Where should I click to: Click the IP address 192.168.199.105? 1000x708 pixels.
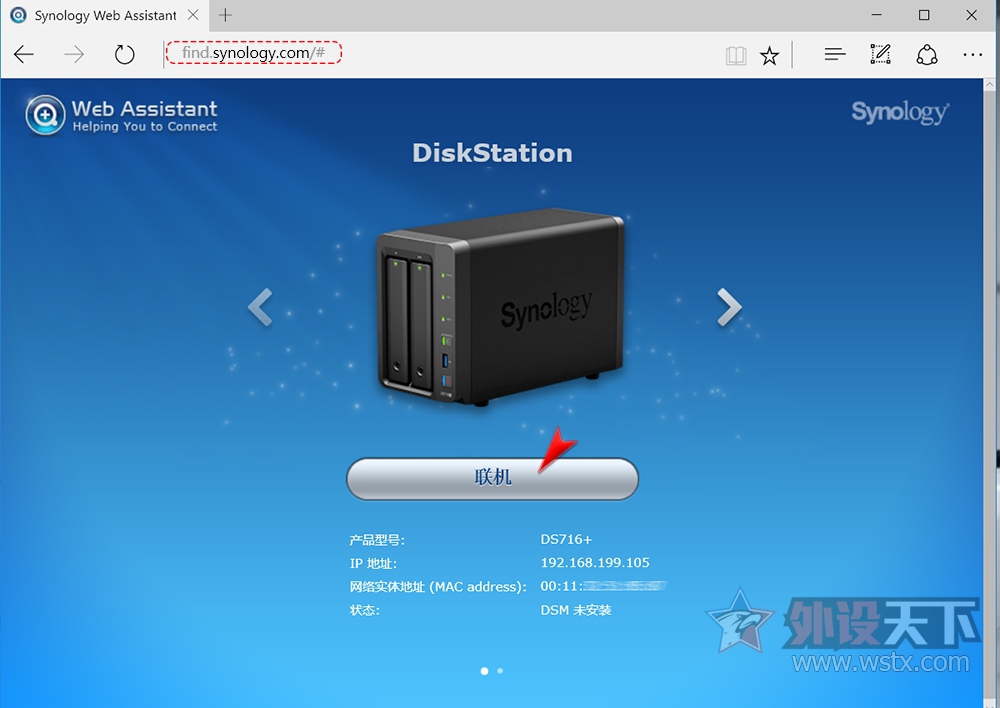tap(595, 563)
